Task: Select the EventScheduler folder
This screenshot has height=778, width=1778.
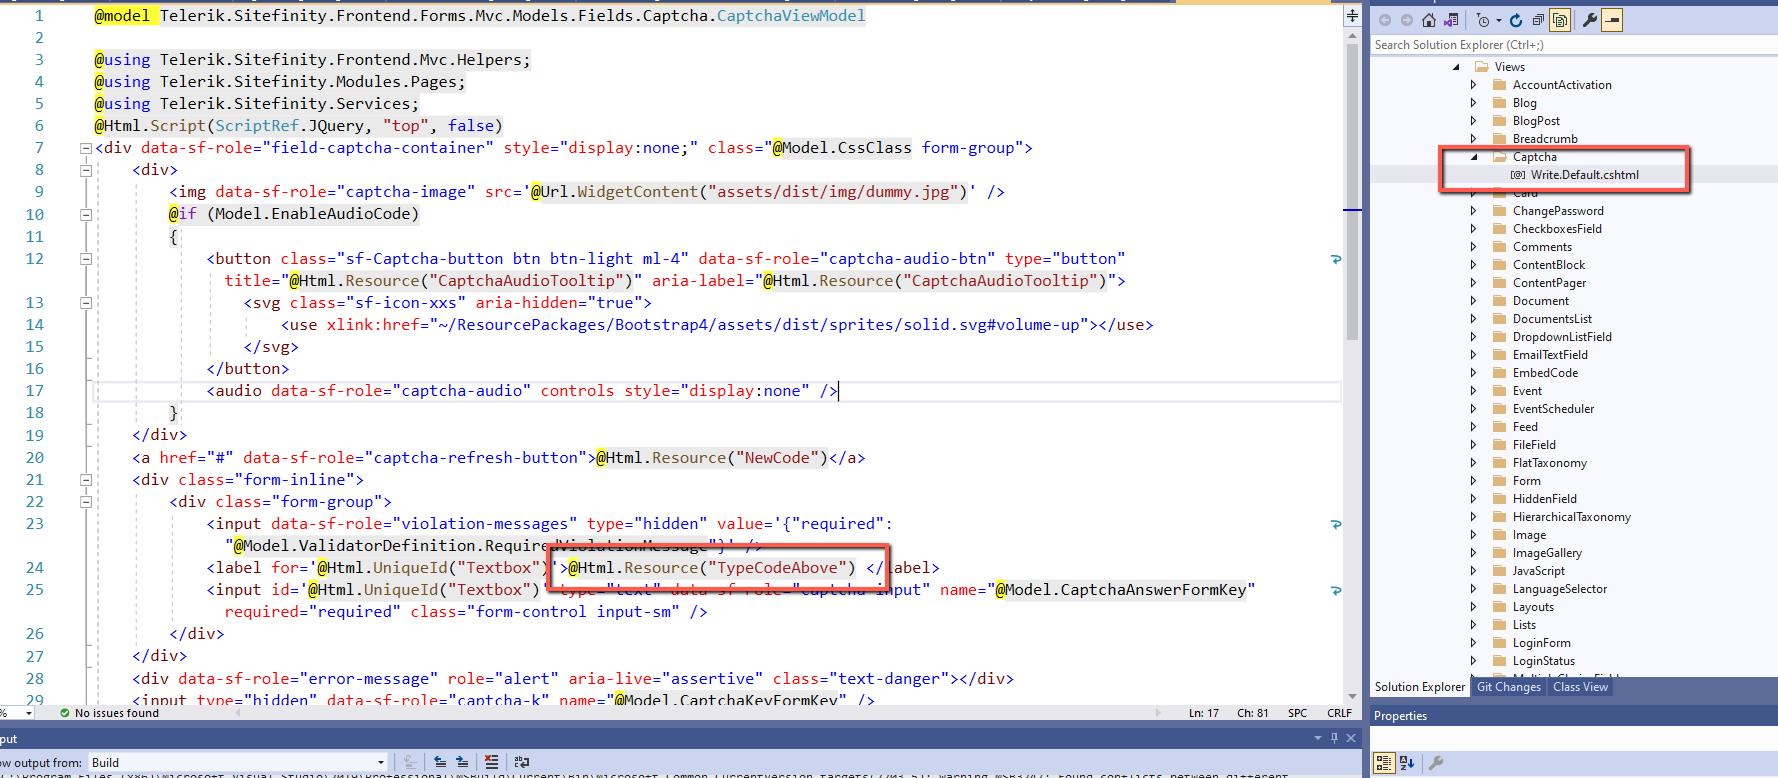Action: tap(1553, 409)
